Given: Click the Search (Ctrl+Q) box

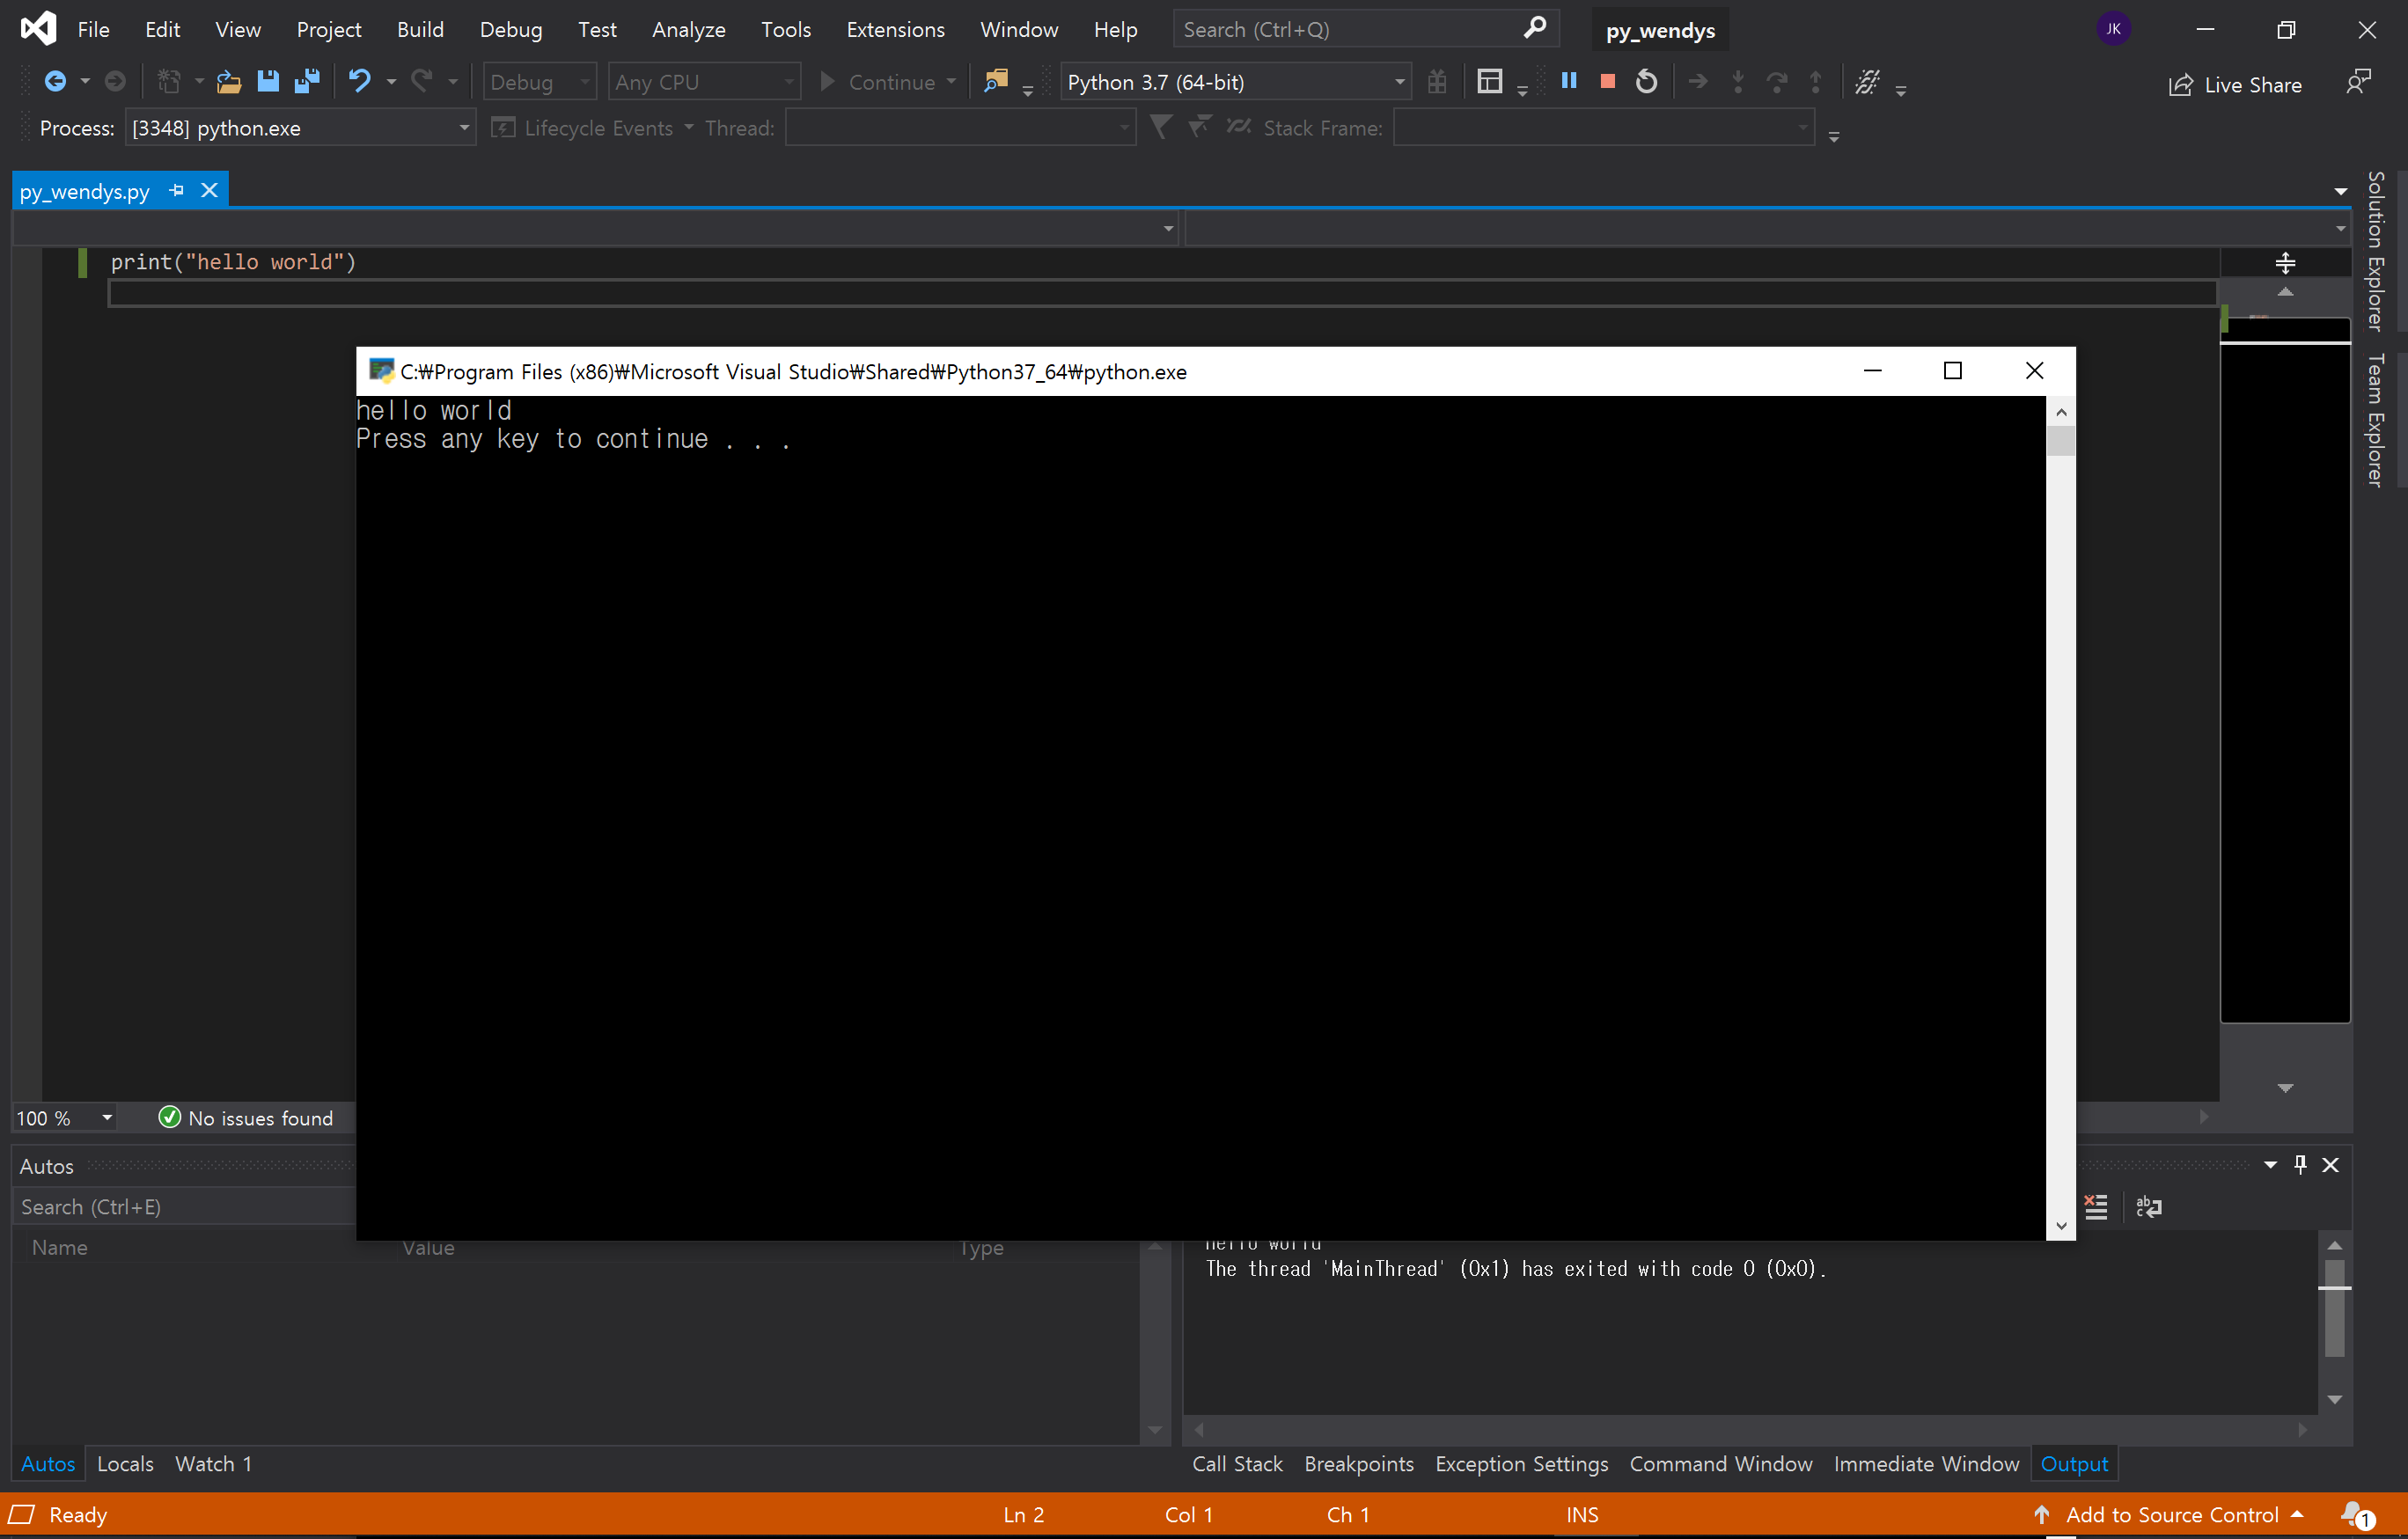Looking at the screenshot, I should point(1350,30).
